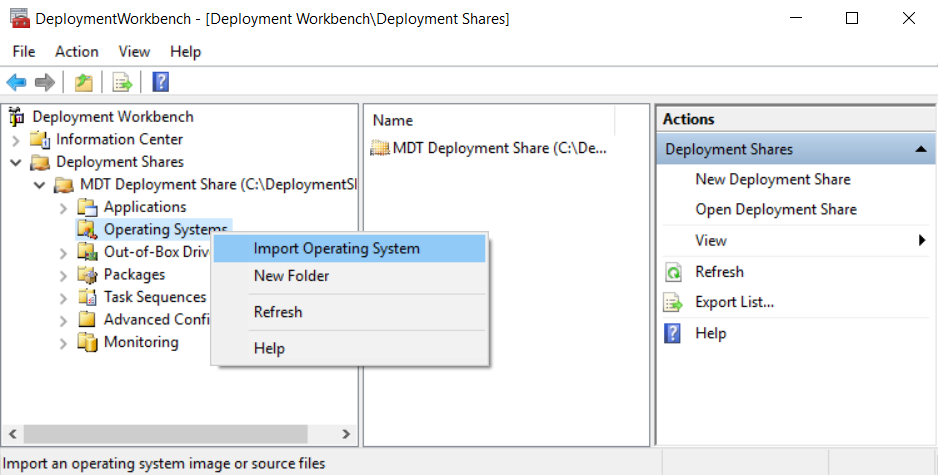Click the Task Sequences node icon
Viewport: 938px width, 475px height.
(87, 297)
